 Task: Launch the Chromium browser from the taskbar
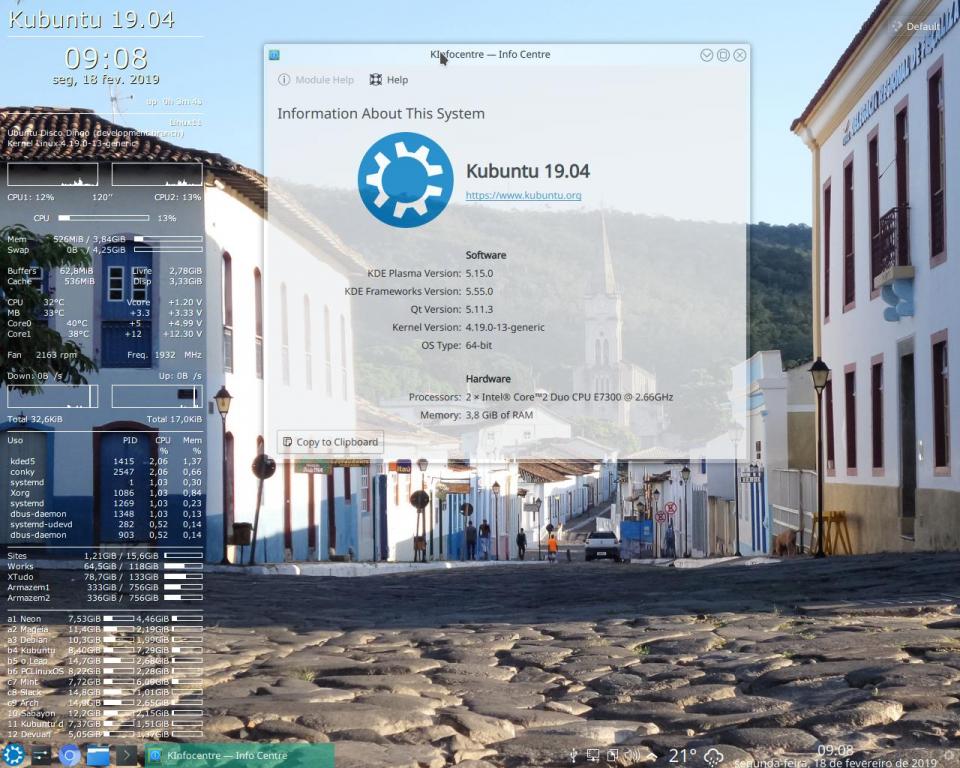(x=69, y=755)
